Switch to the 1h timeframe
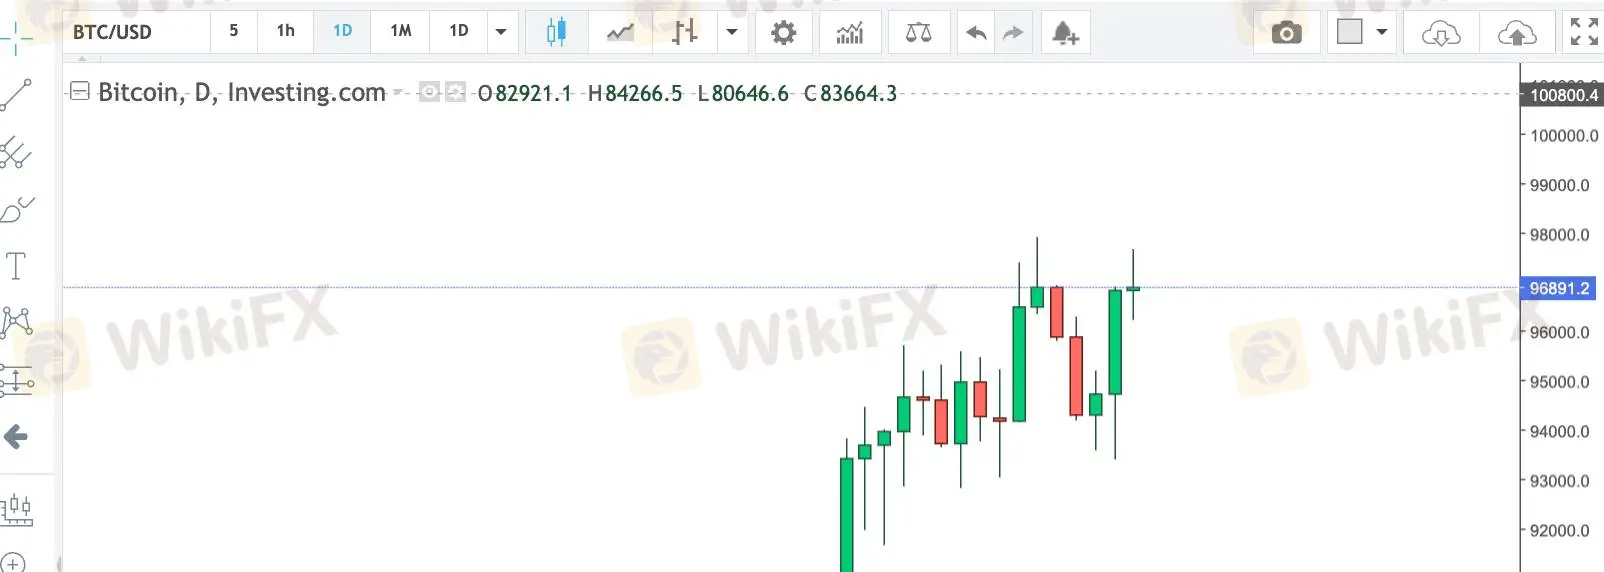This screenshot has width=1604, height=572. [285, 31]
